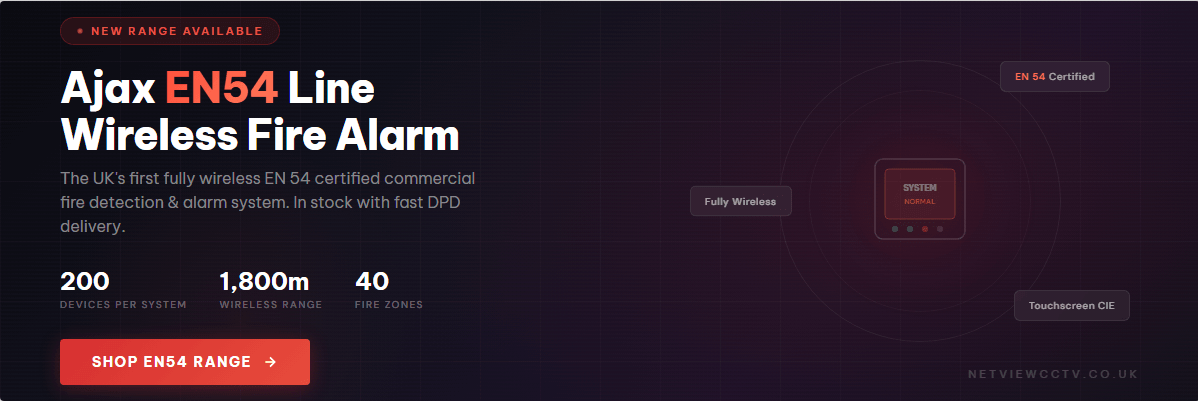Click the 200 devices per system stat
This screenshot has width=1198, height=401.
[123, 290]
